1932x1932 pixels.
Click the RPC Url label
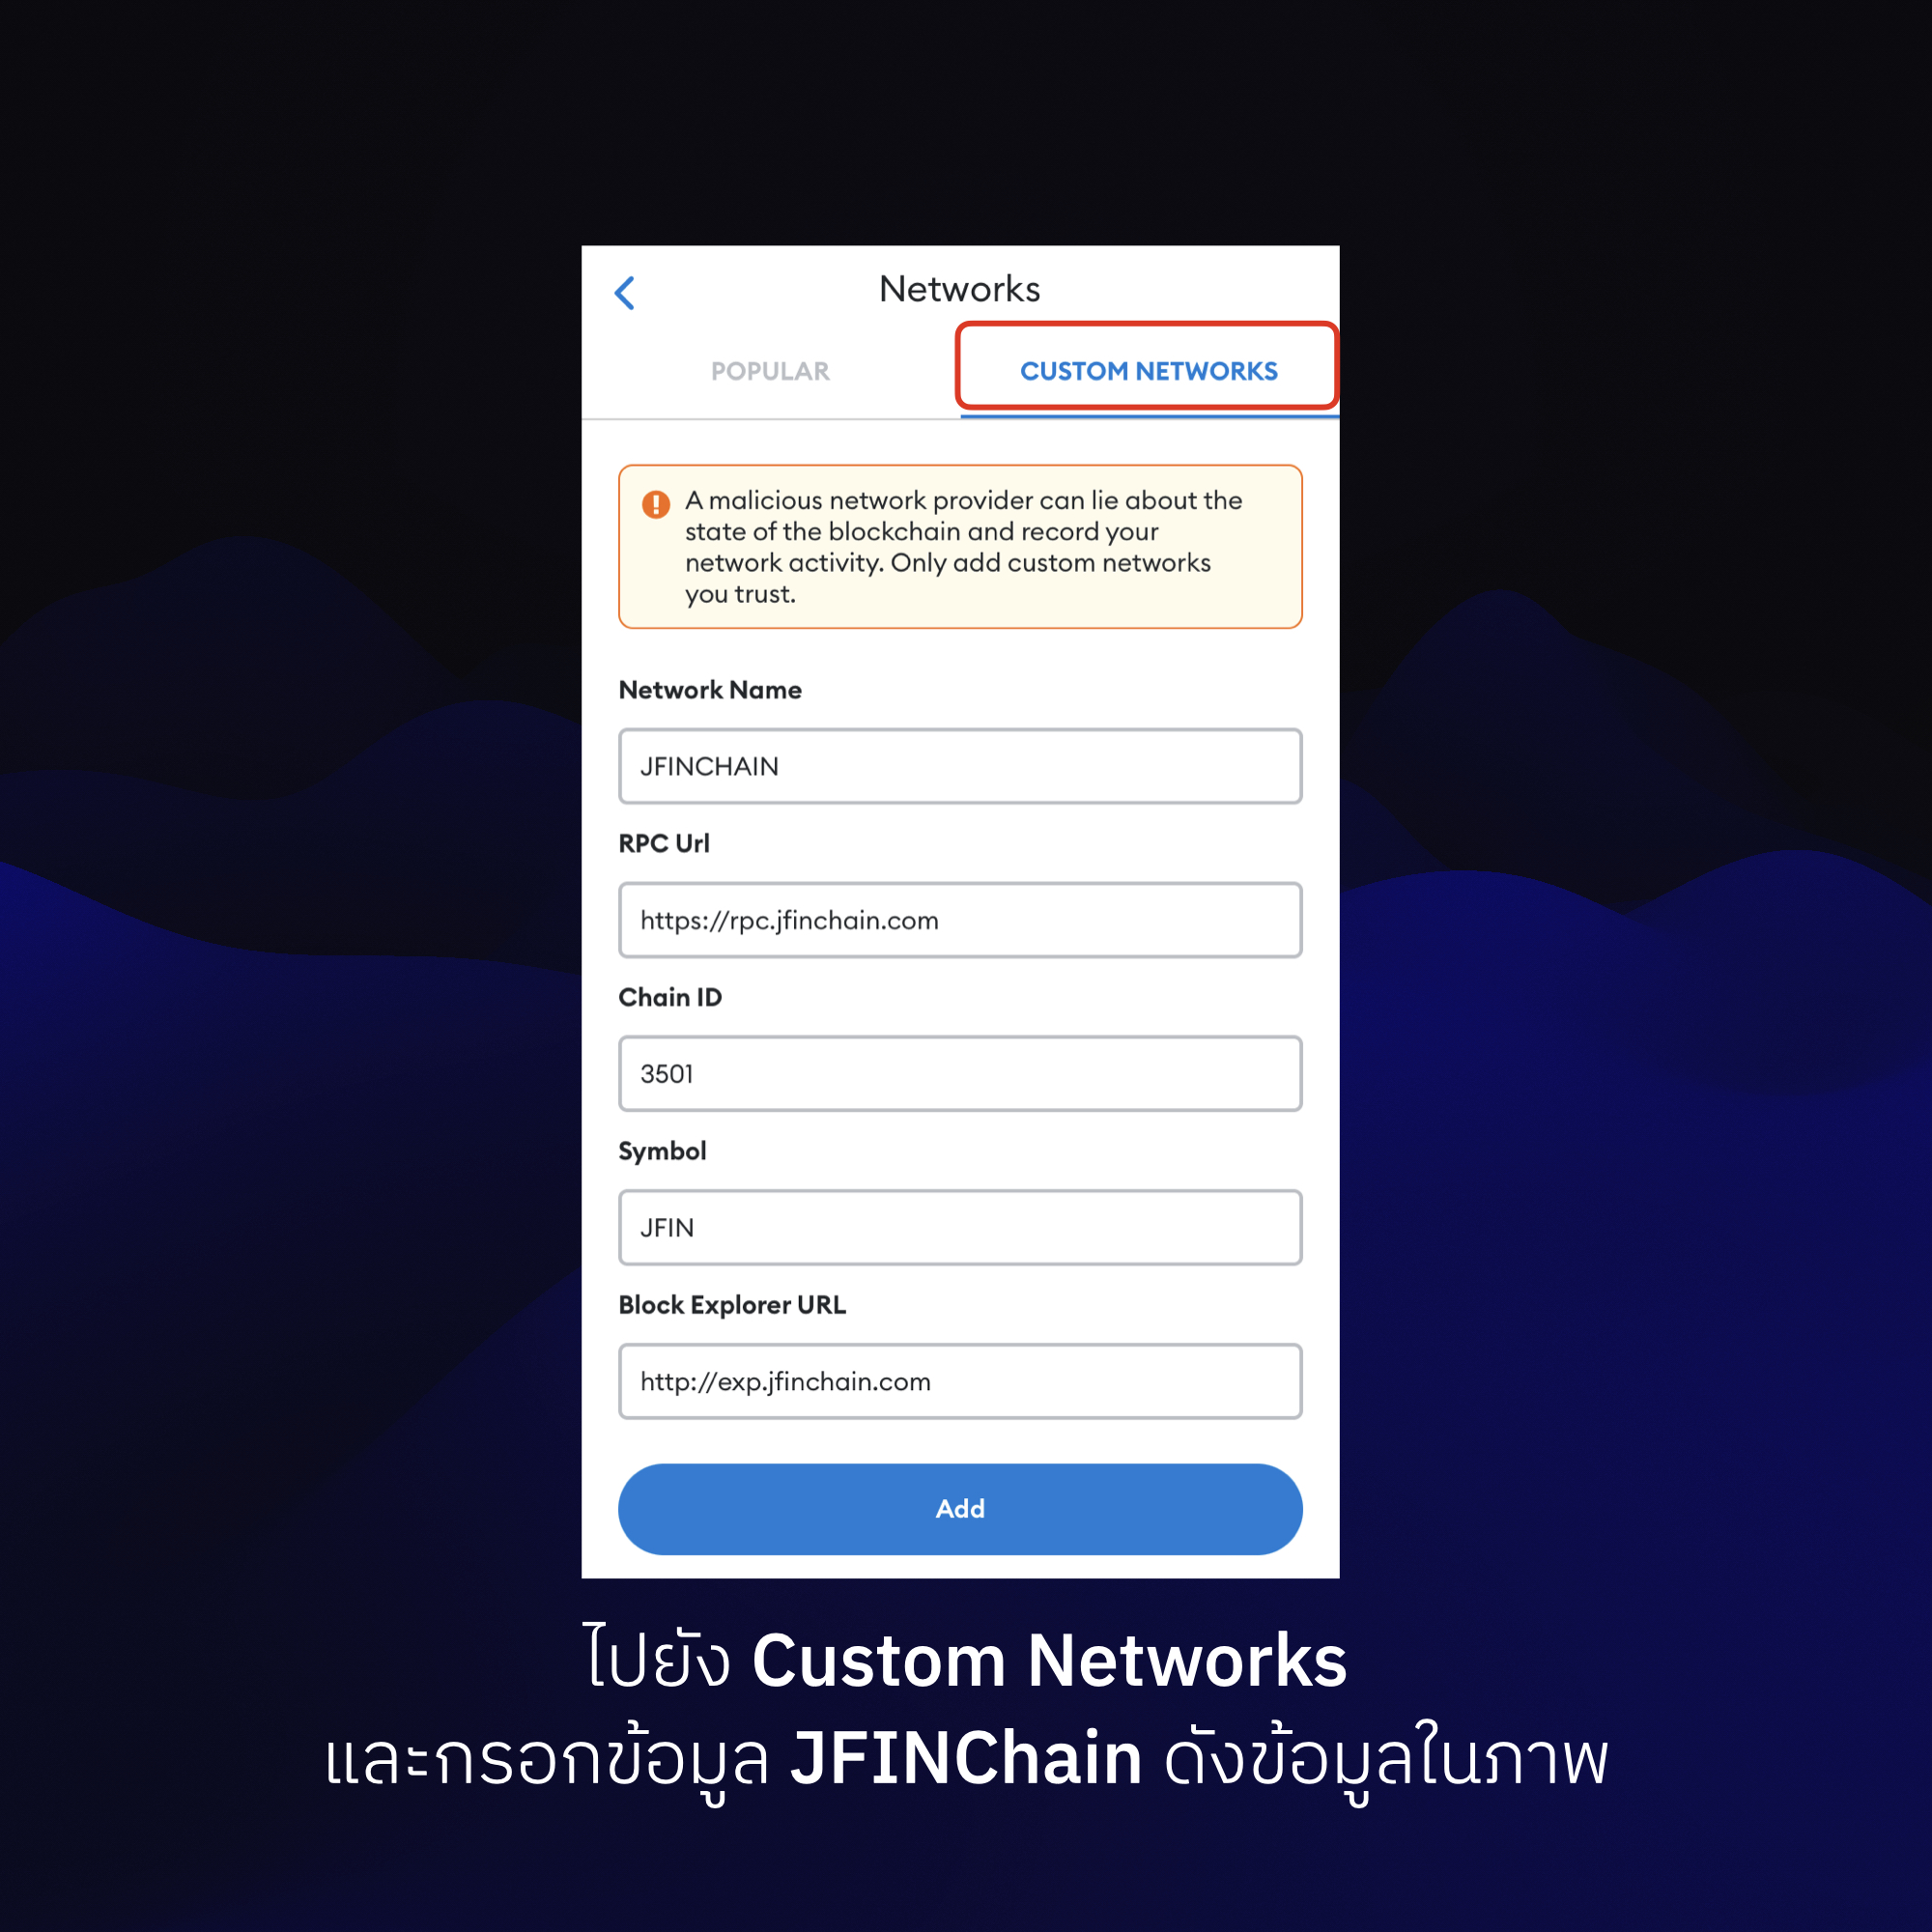pyautogui.click(x=664, y=843)
